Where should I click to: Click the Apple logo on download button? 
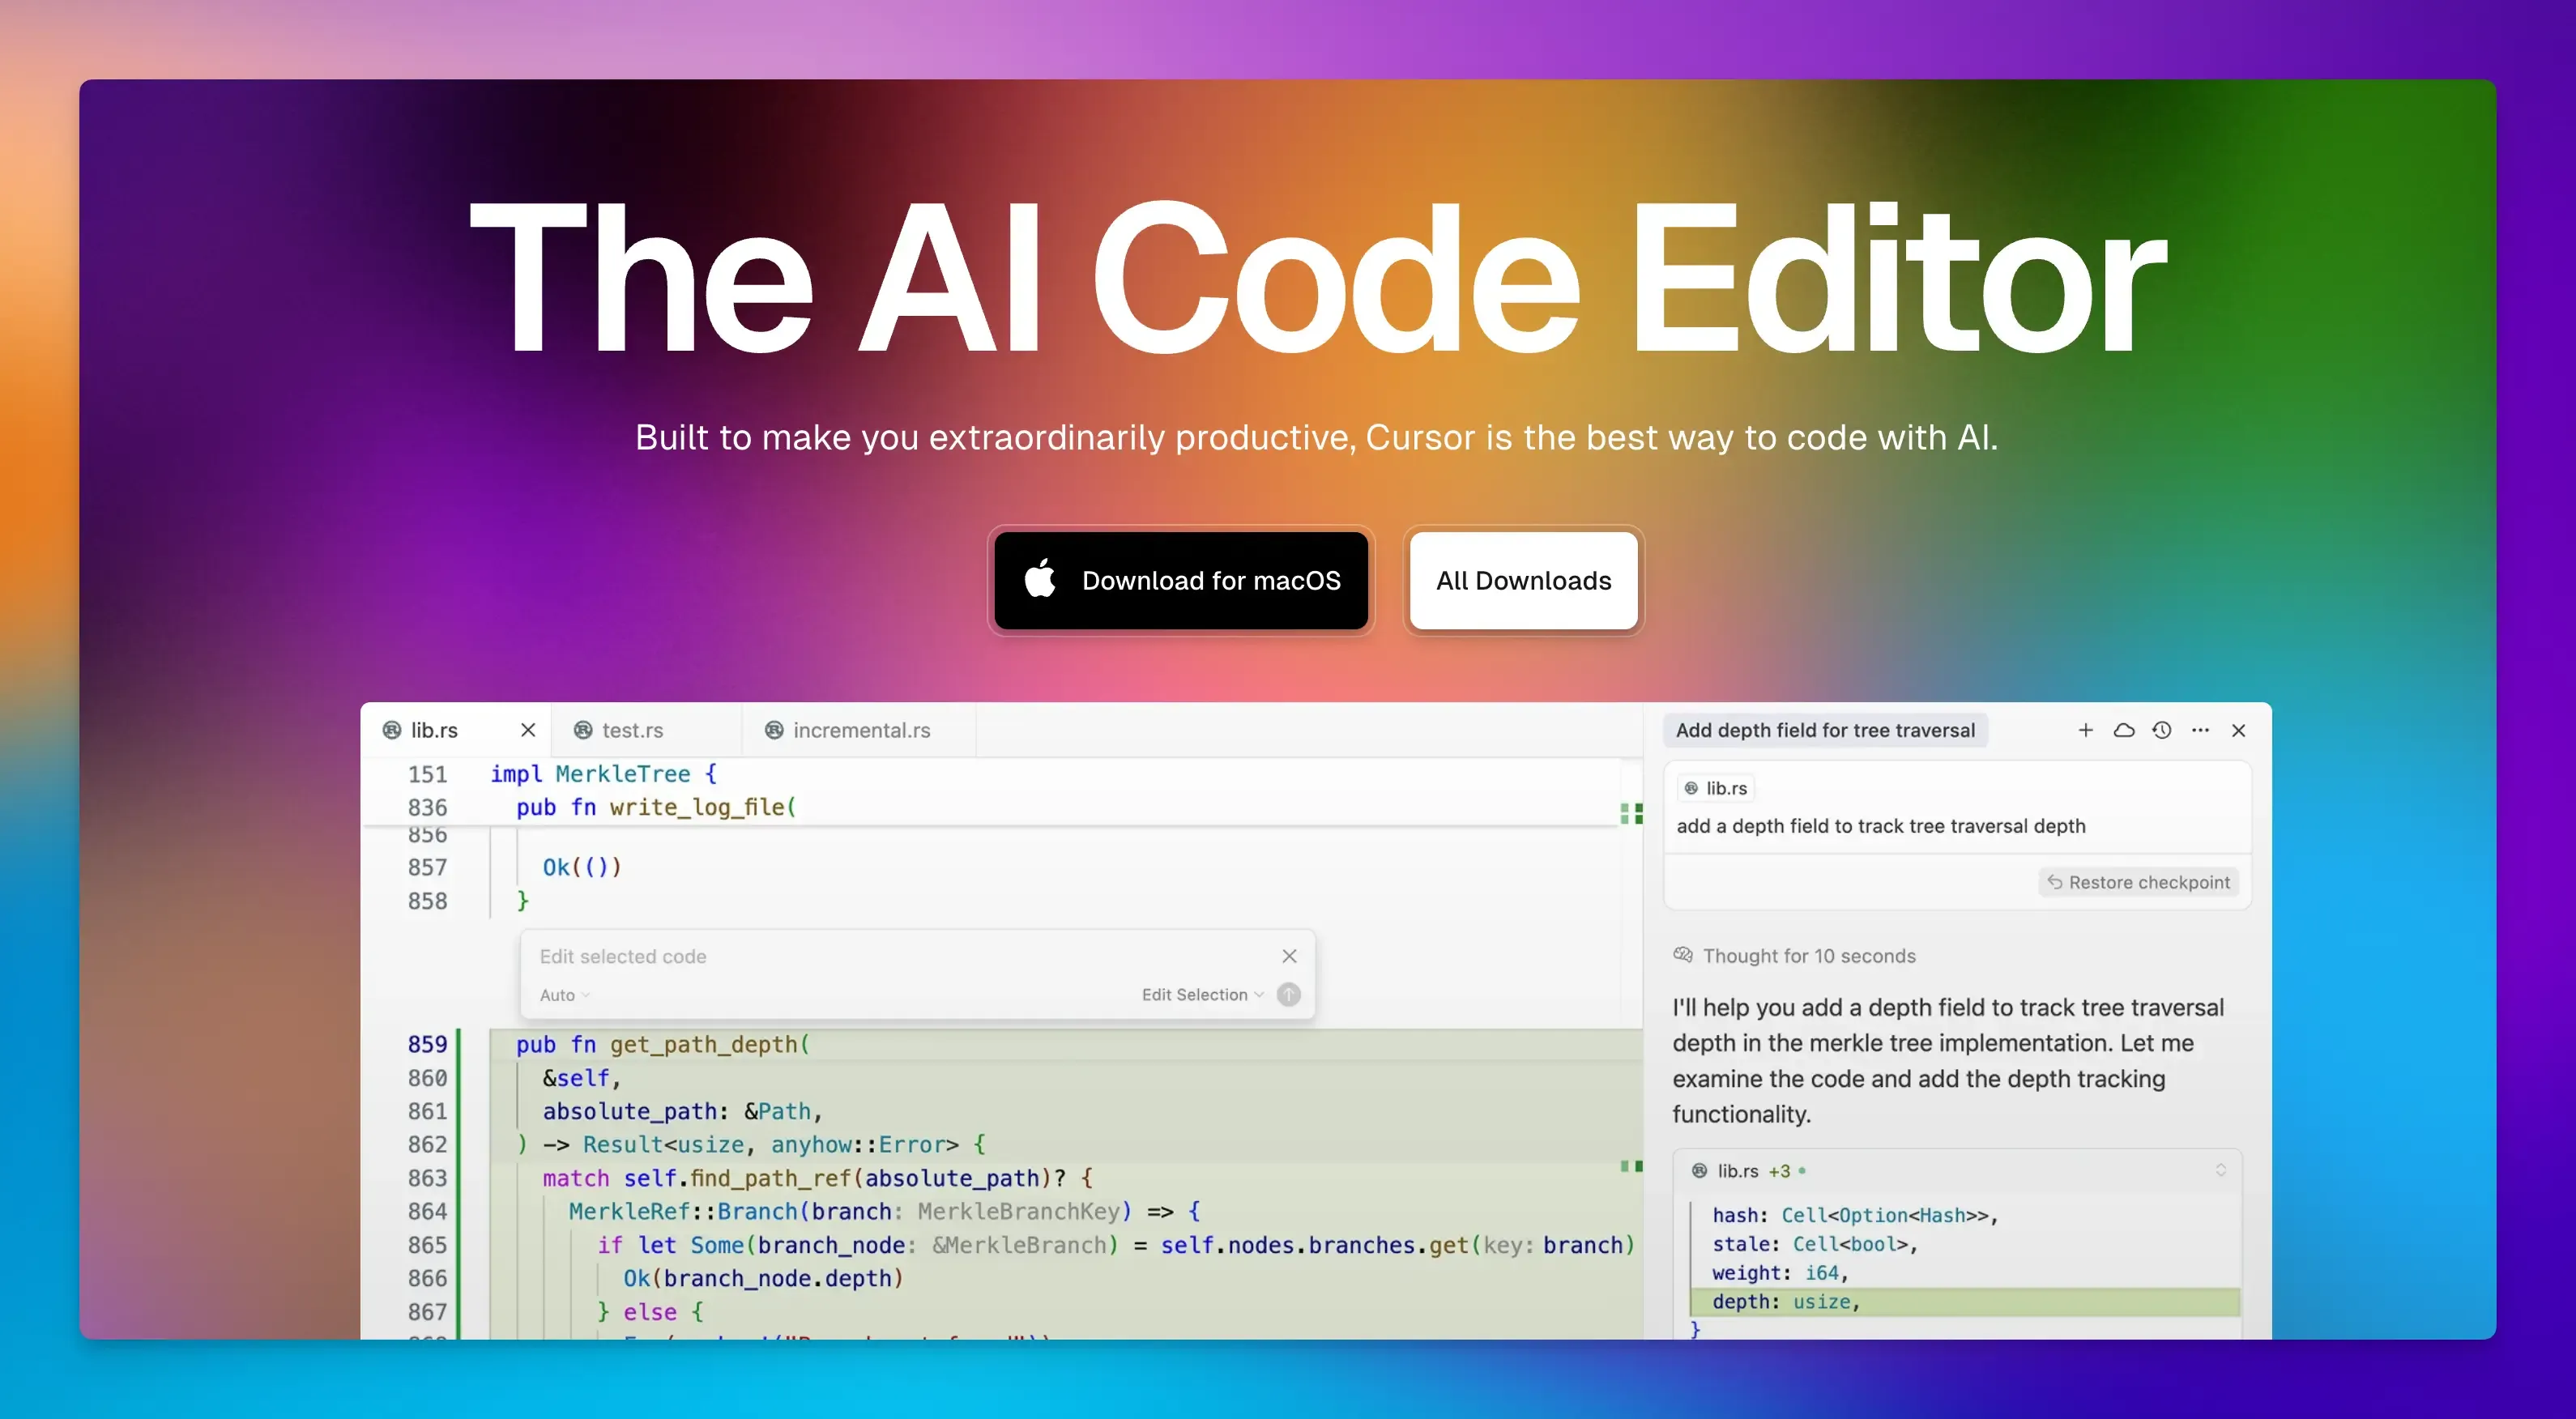click(x=1040, y=578)
